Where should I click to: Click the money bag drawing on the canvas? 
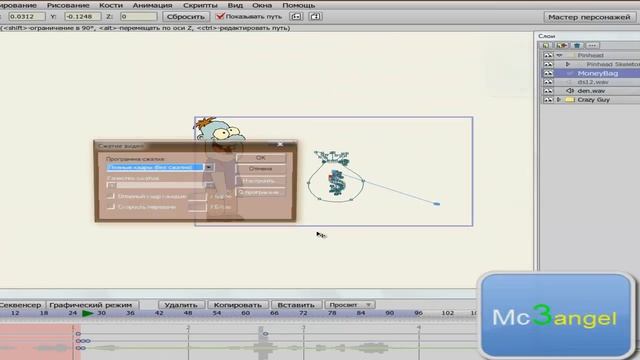click(x=336, y=178)
